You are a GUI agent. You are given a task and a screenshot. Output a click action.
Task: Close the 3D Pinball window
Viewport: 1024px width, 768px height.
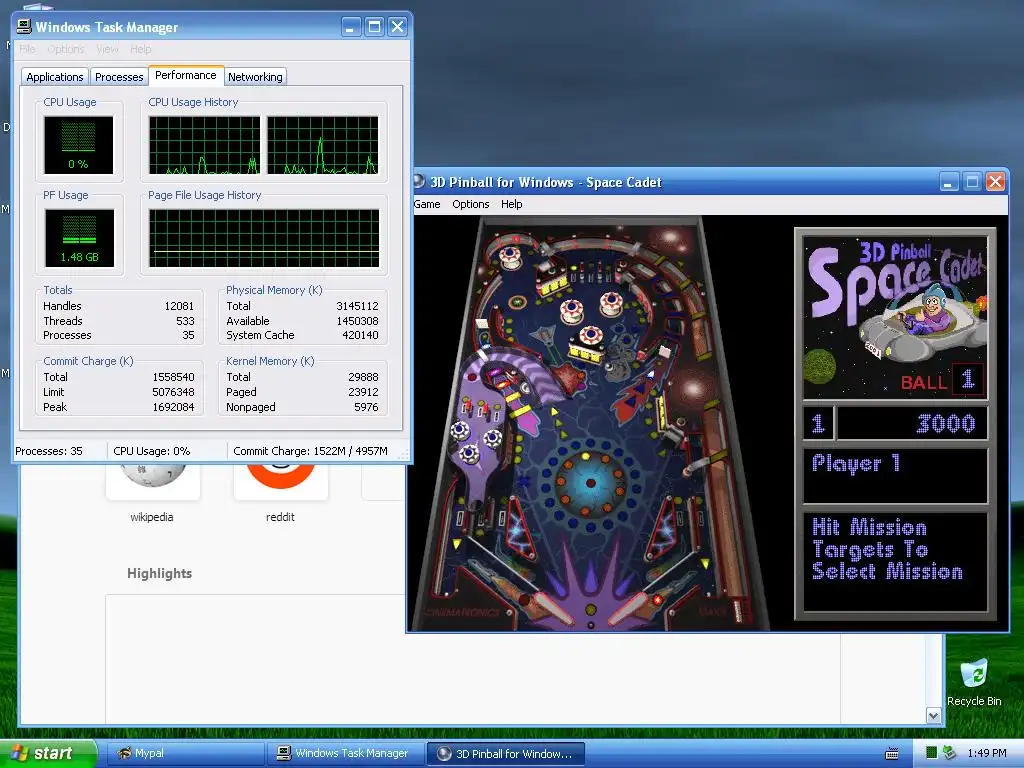click(x=995, y=182)
